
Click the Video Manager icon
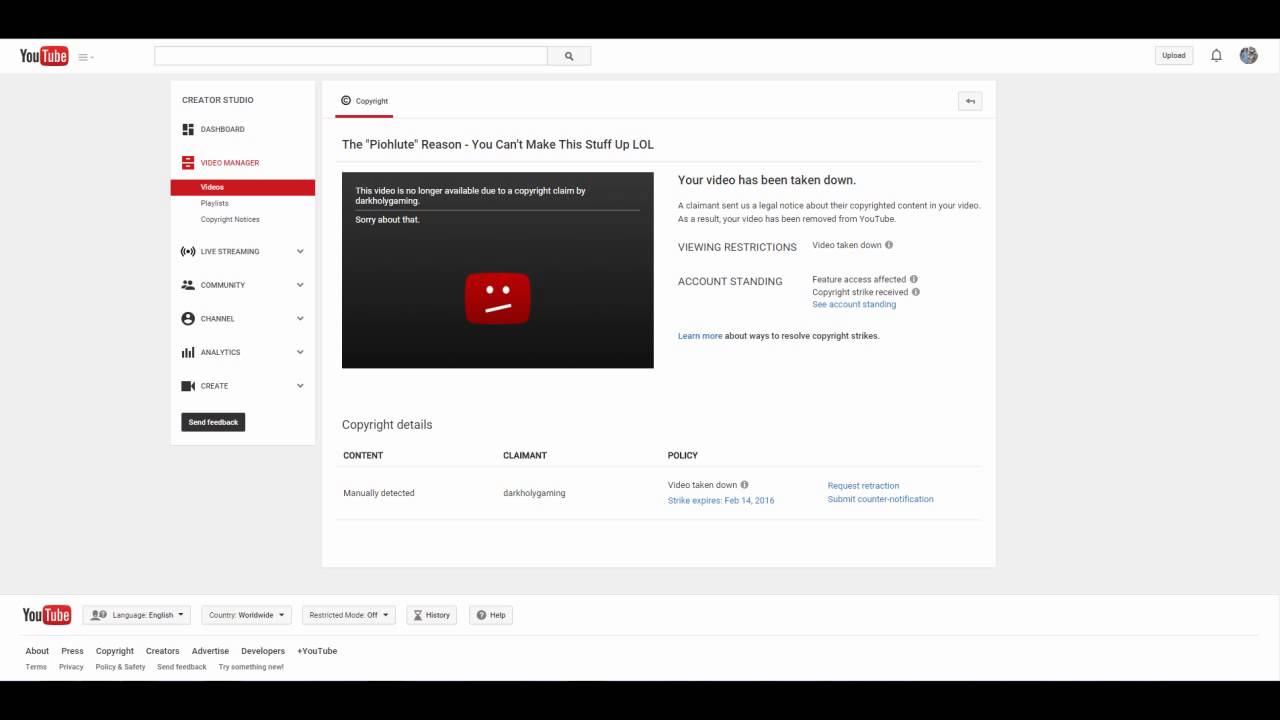tap(188, 162)
